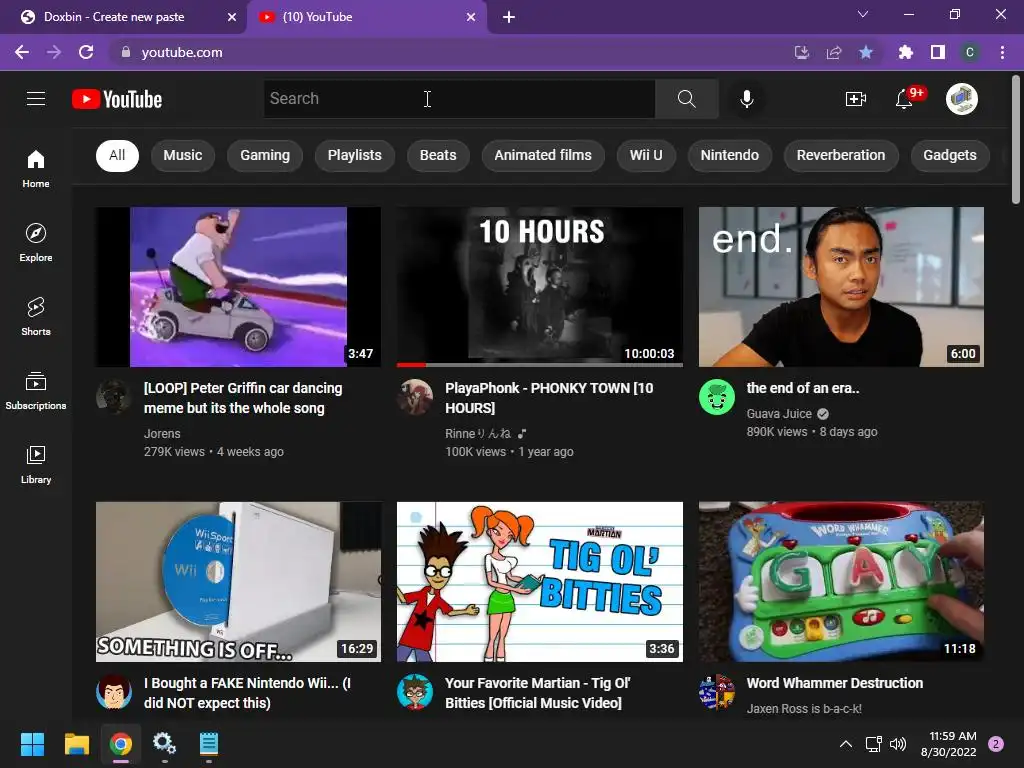The height and width of the screenshot is (768, 1024).
Task: Start voice search with the microphone icon
Action: (x=746, y=99)
